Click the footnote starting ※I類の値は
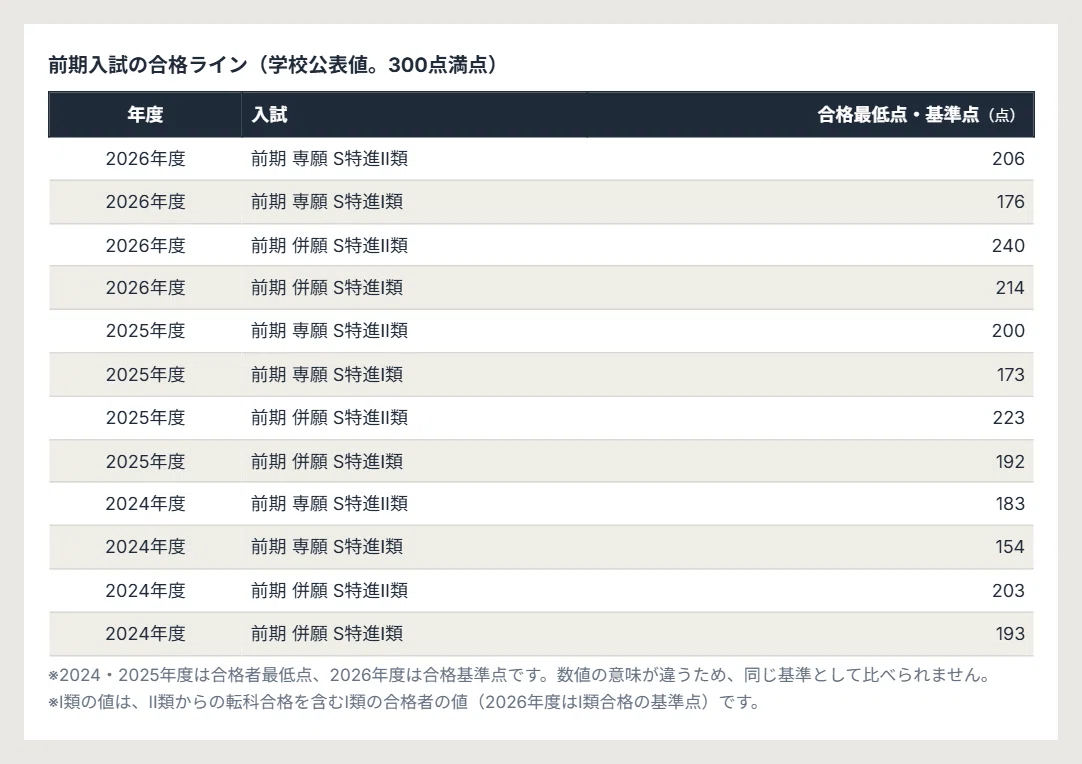 [x=404, y=703]
